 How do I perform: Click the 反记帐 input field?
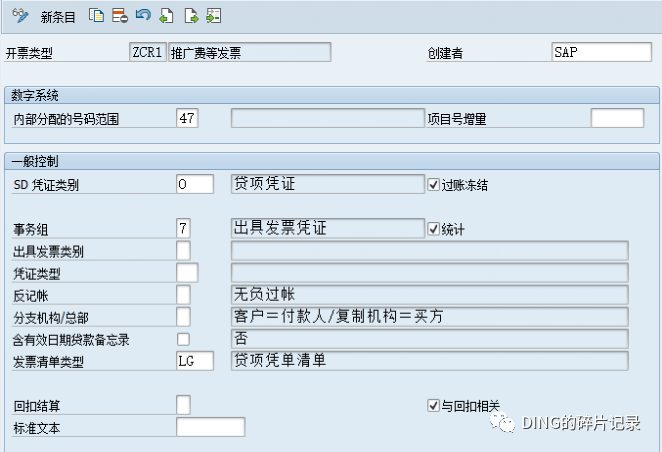(183, 295)
